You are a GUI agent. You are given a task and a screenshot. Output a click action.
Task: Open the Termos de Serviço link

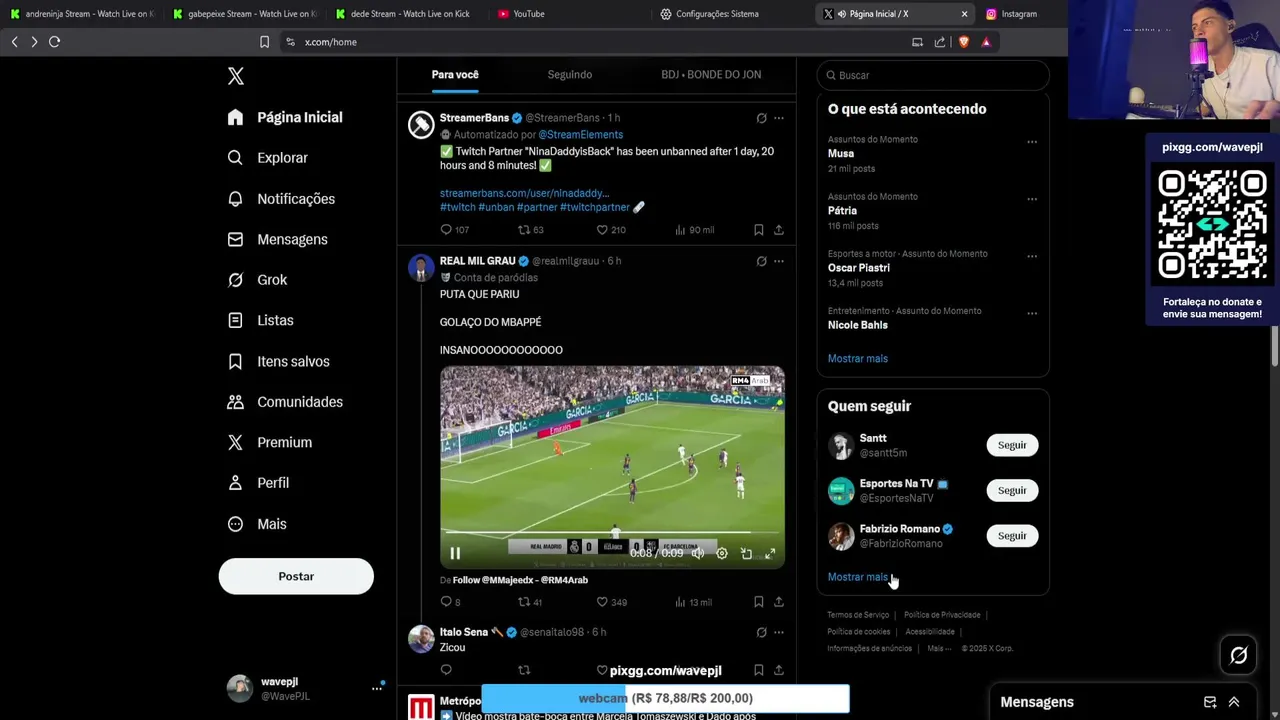tap(858, 615)
